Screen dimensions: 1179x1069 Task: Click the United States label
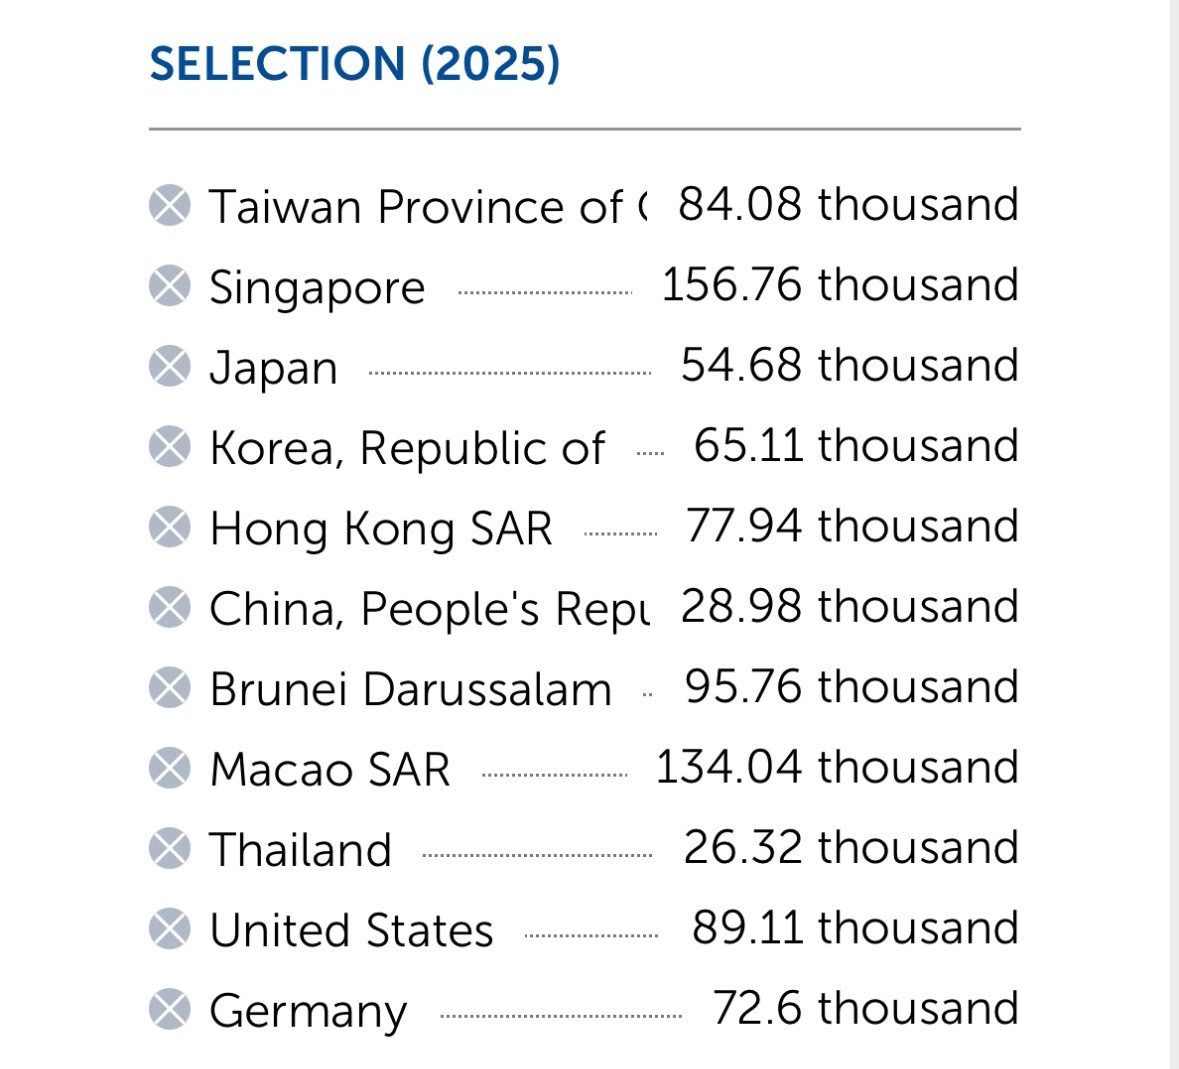coord(351,930)
